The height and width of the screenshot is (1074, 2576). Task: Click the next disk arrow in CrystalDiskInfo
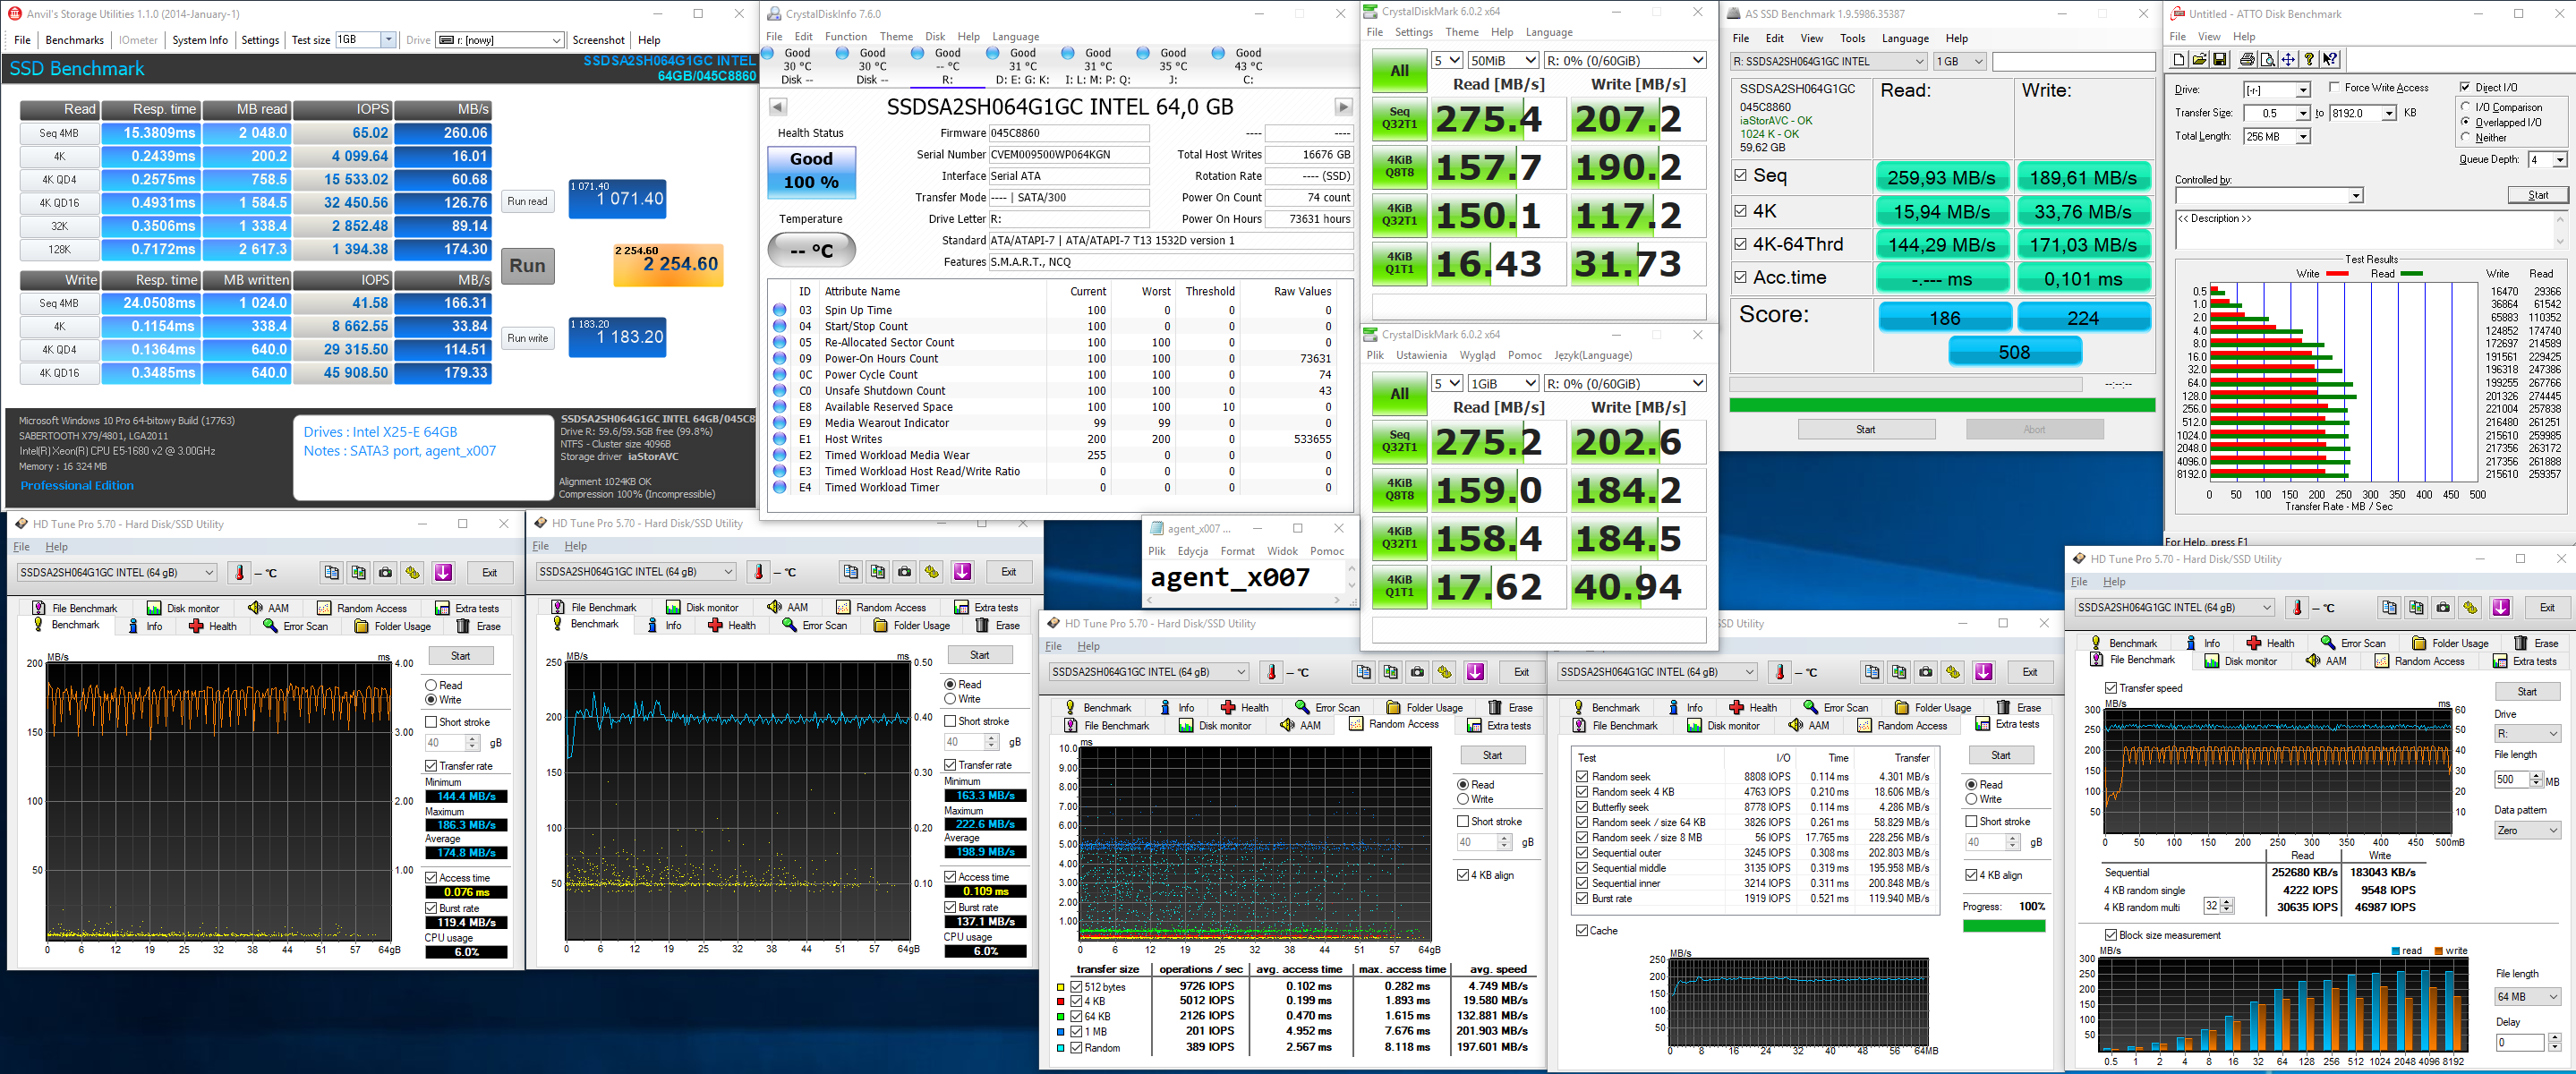point(1343,107)
